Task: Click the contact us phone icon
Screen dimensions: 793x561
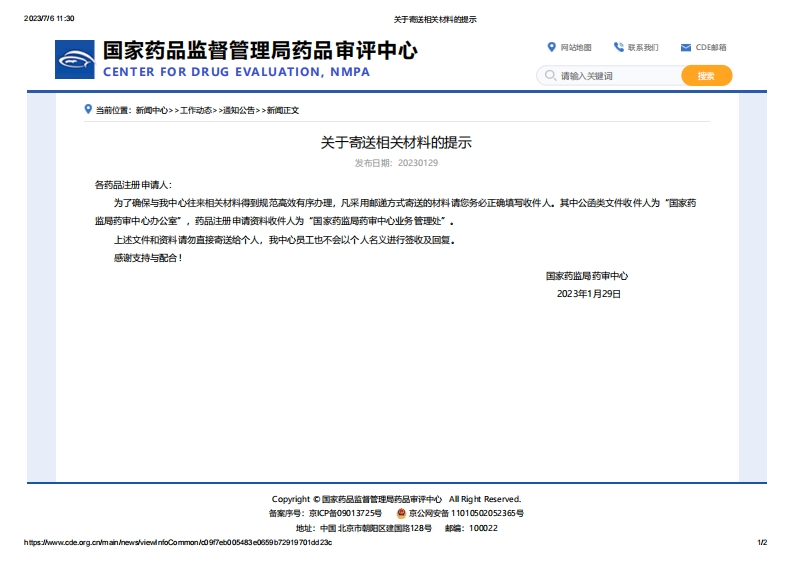Action: pos(619,47)
